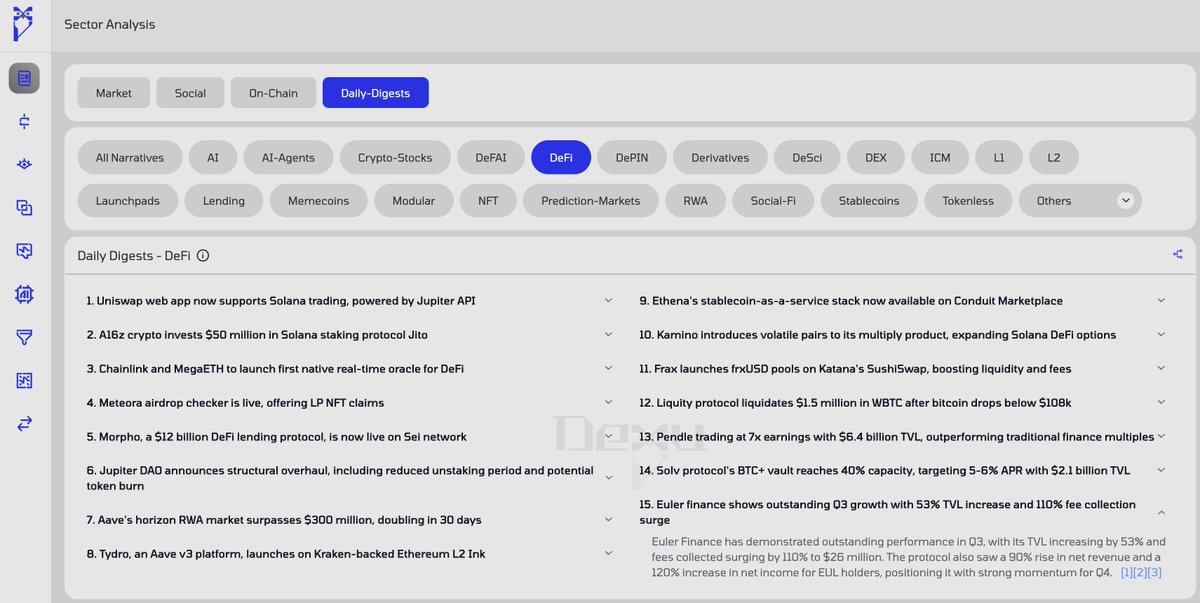
Task: Open the AI chip sidebar icon
Action: 24,294
